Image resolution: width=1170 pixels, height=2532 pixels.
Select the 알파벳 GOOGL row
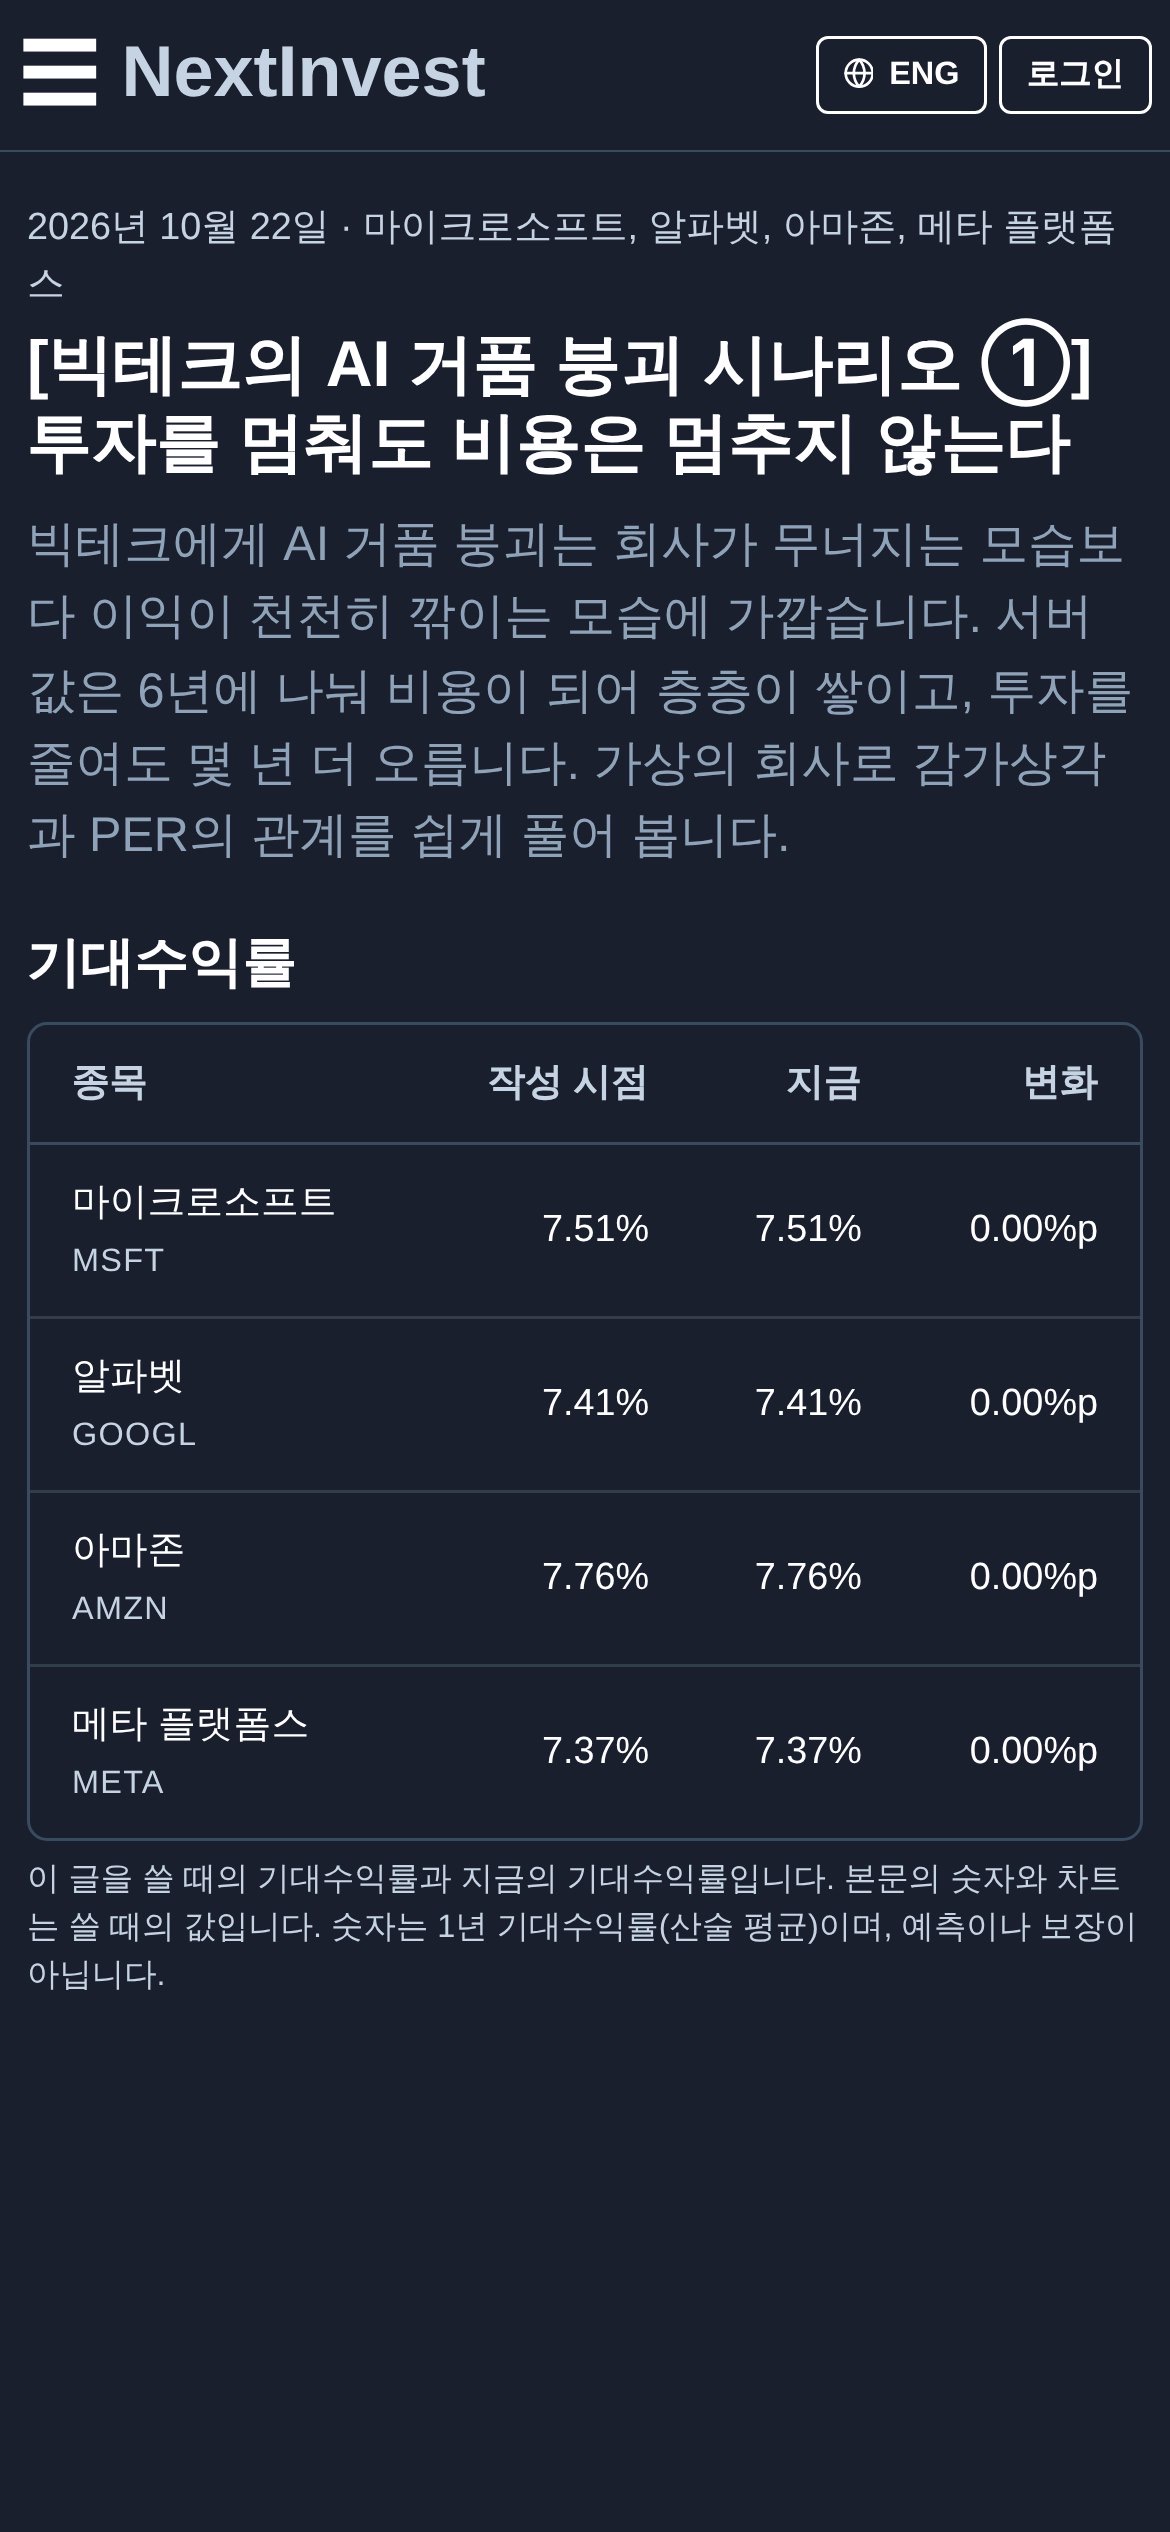click(x=585, y=1404)
